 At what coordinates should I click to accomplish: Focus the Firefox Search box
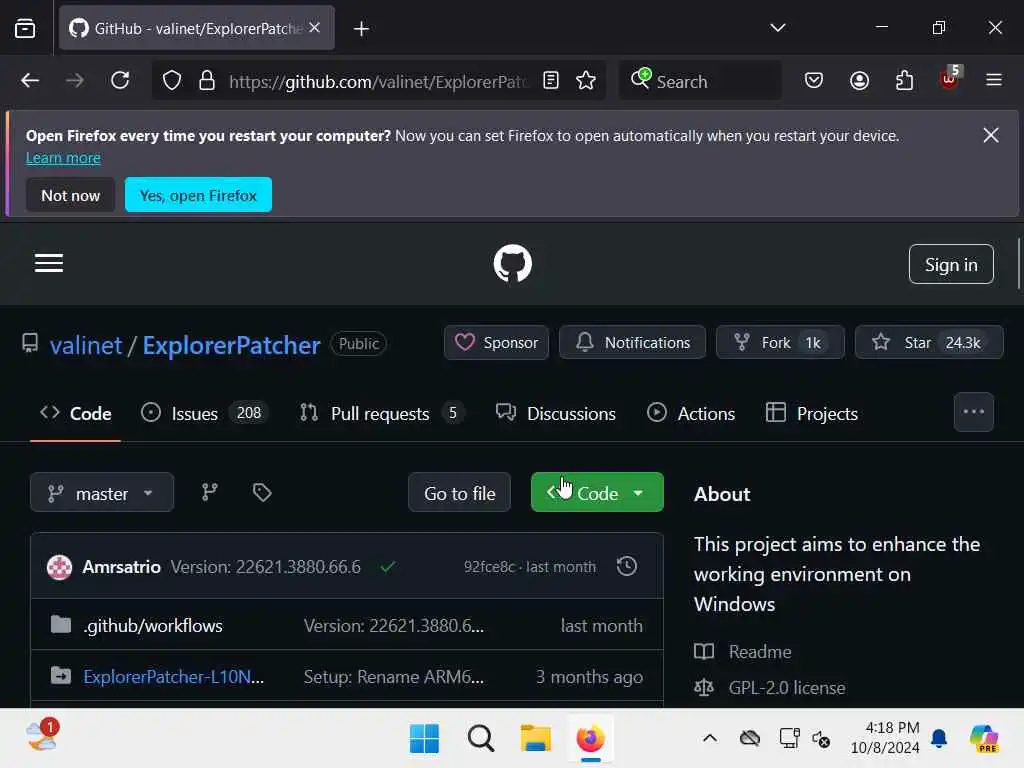701,81
